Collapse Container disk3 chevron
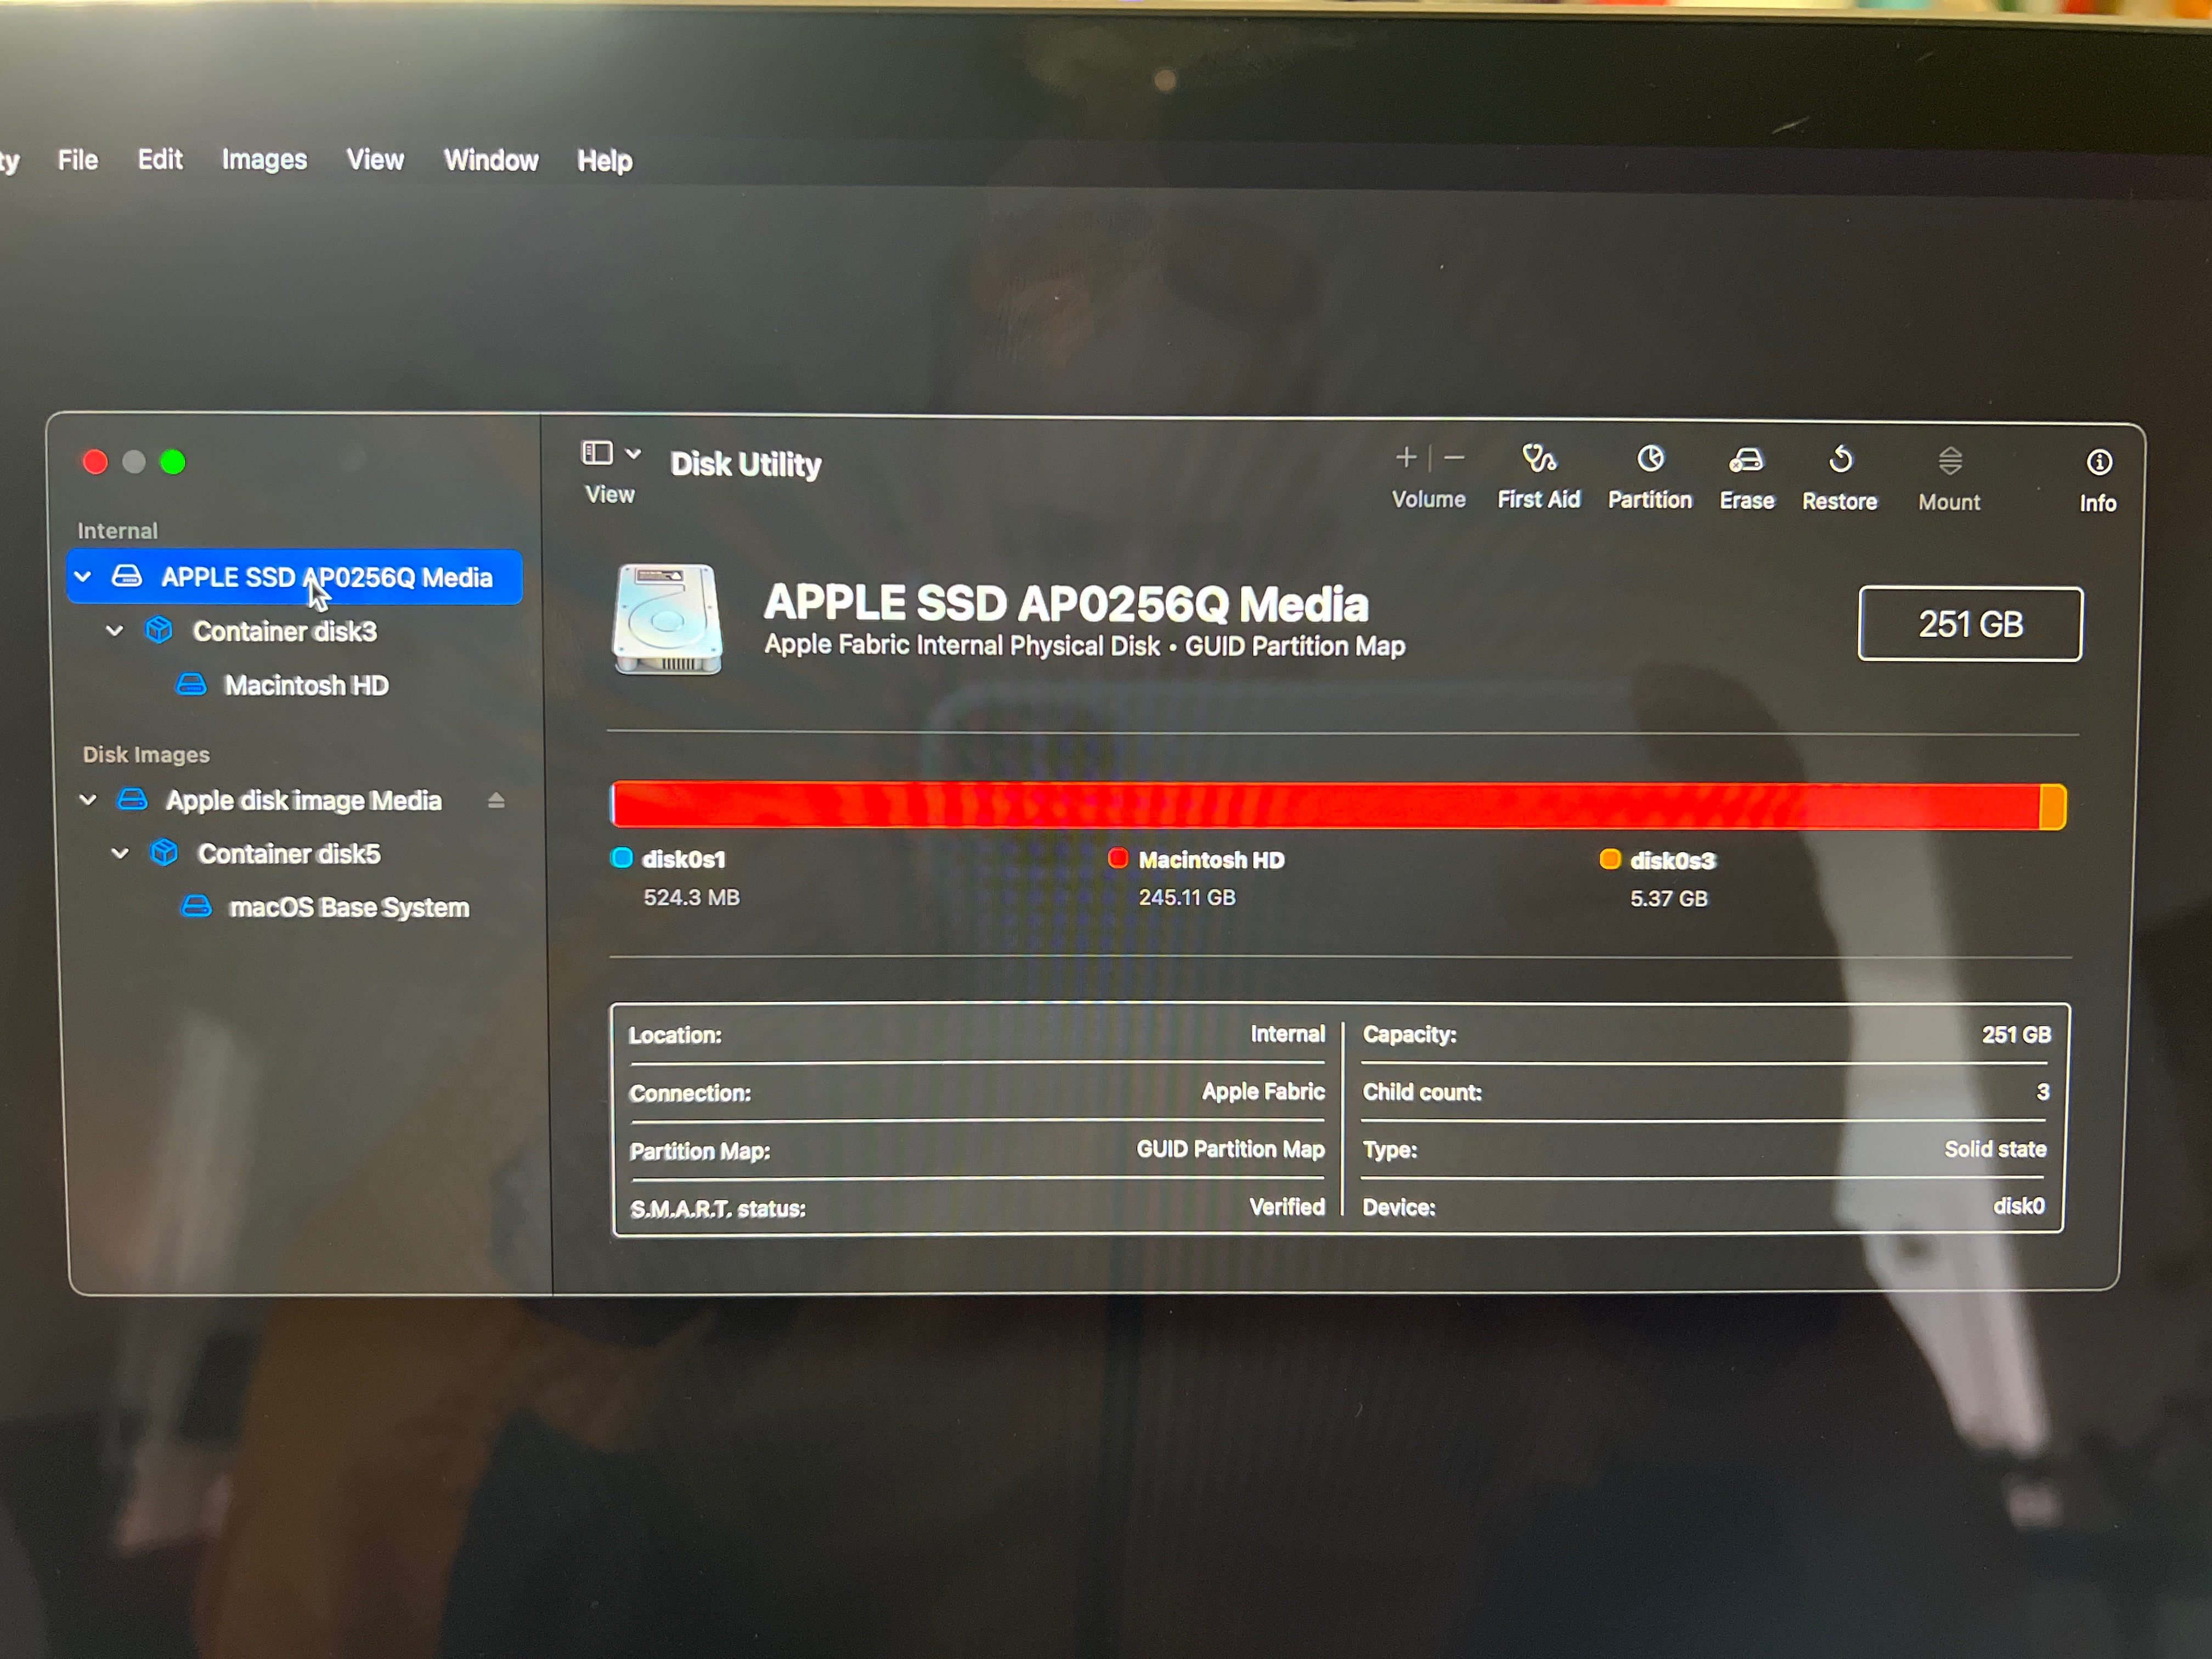Image resolution: width=2212 pixels, height=1659 pixels. [115, 631]
